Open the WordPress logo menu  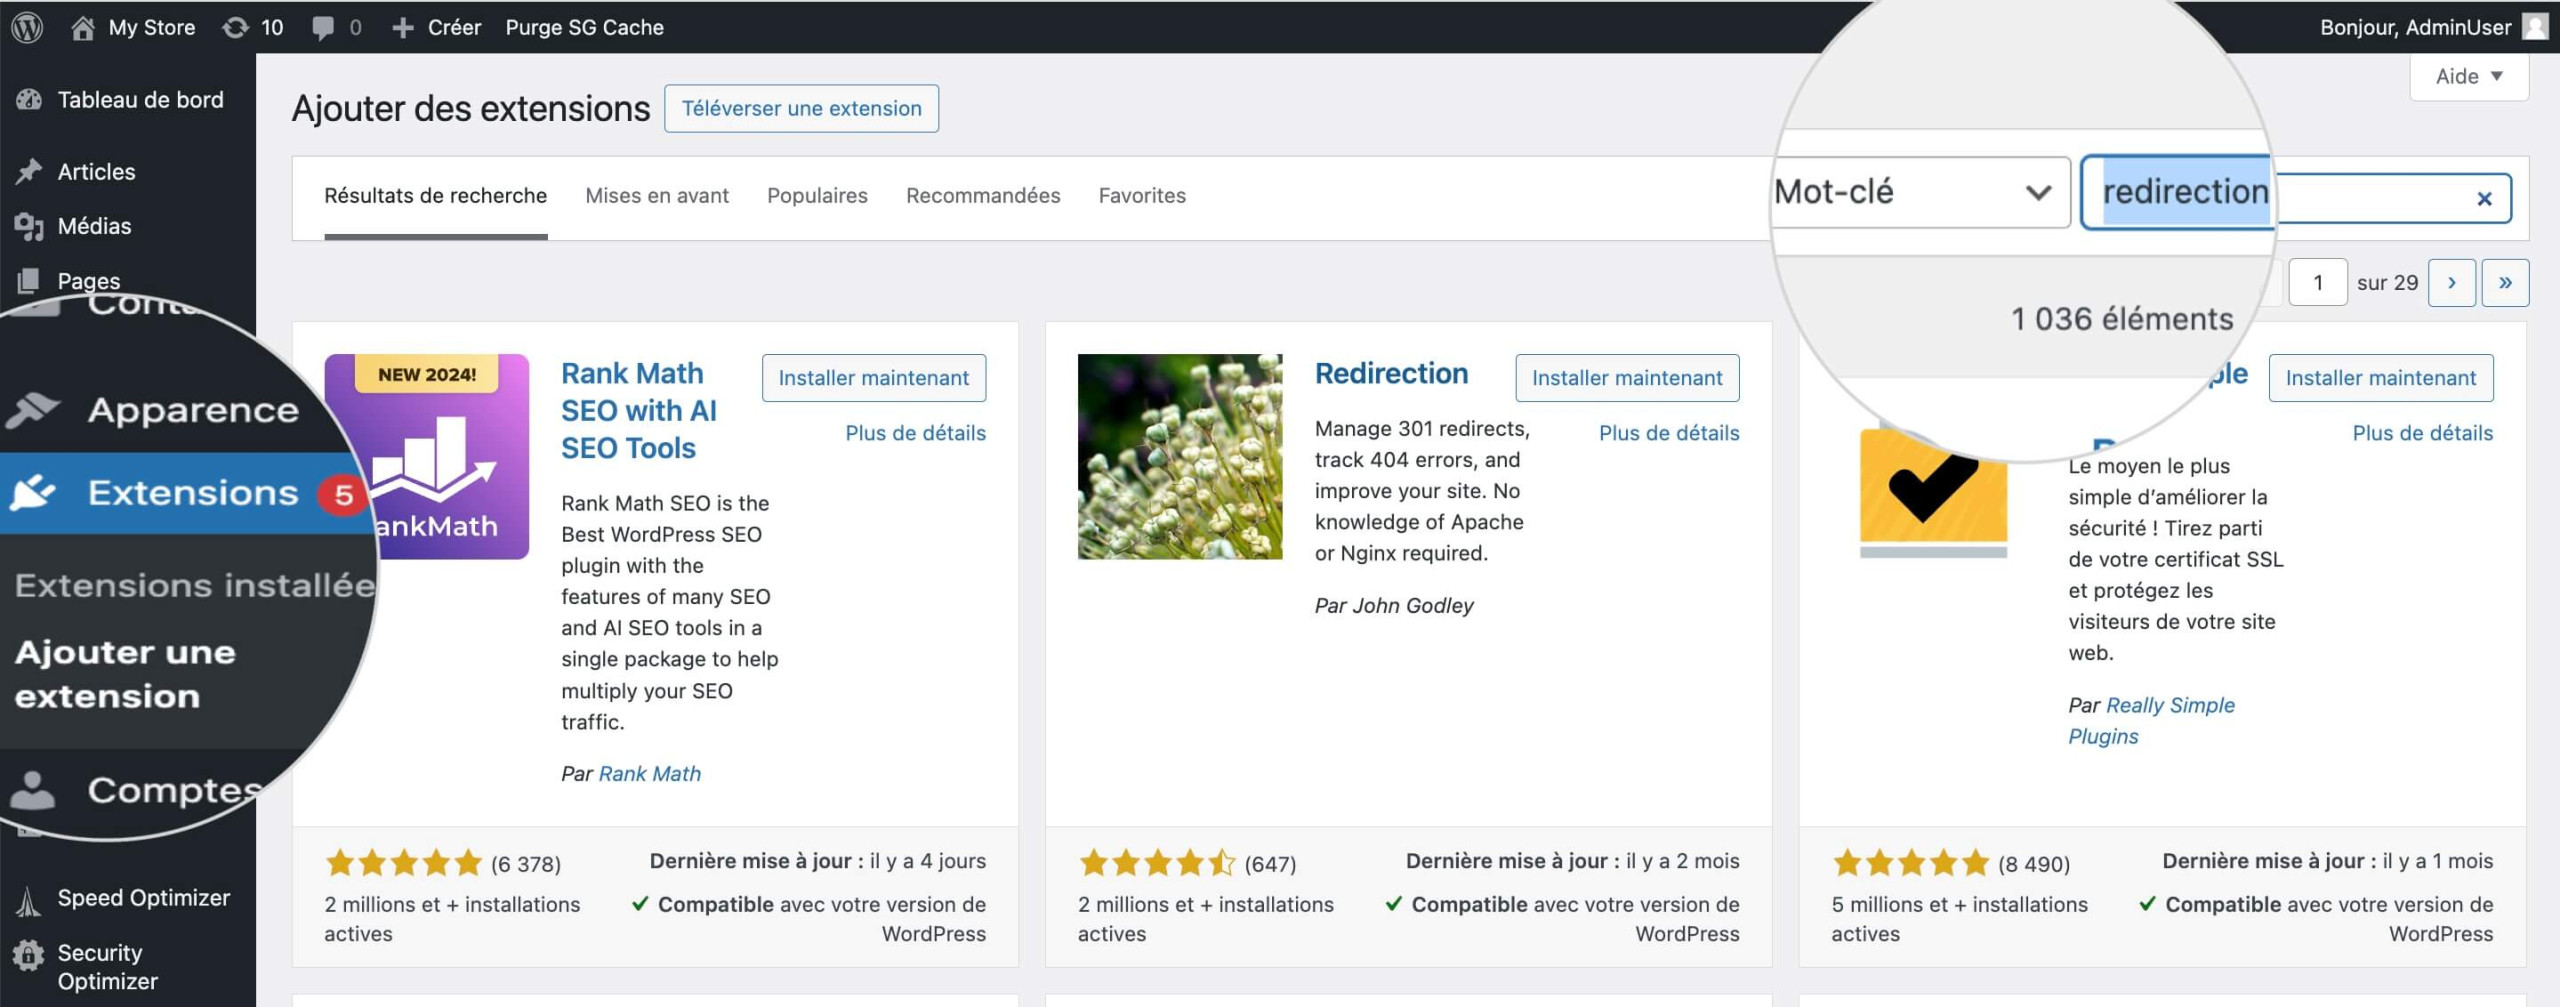(x=27, y=27)
